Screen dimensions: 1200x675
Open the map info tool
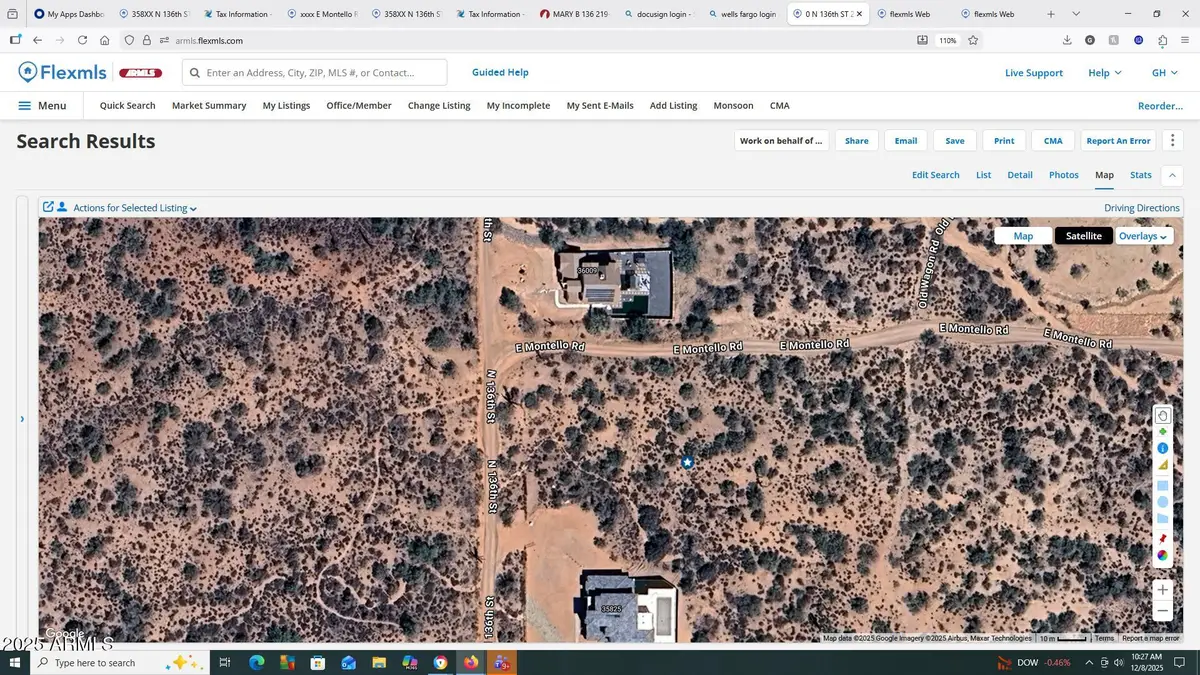click(1162, 448)
